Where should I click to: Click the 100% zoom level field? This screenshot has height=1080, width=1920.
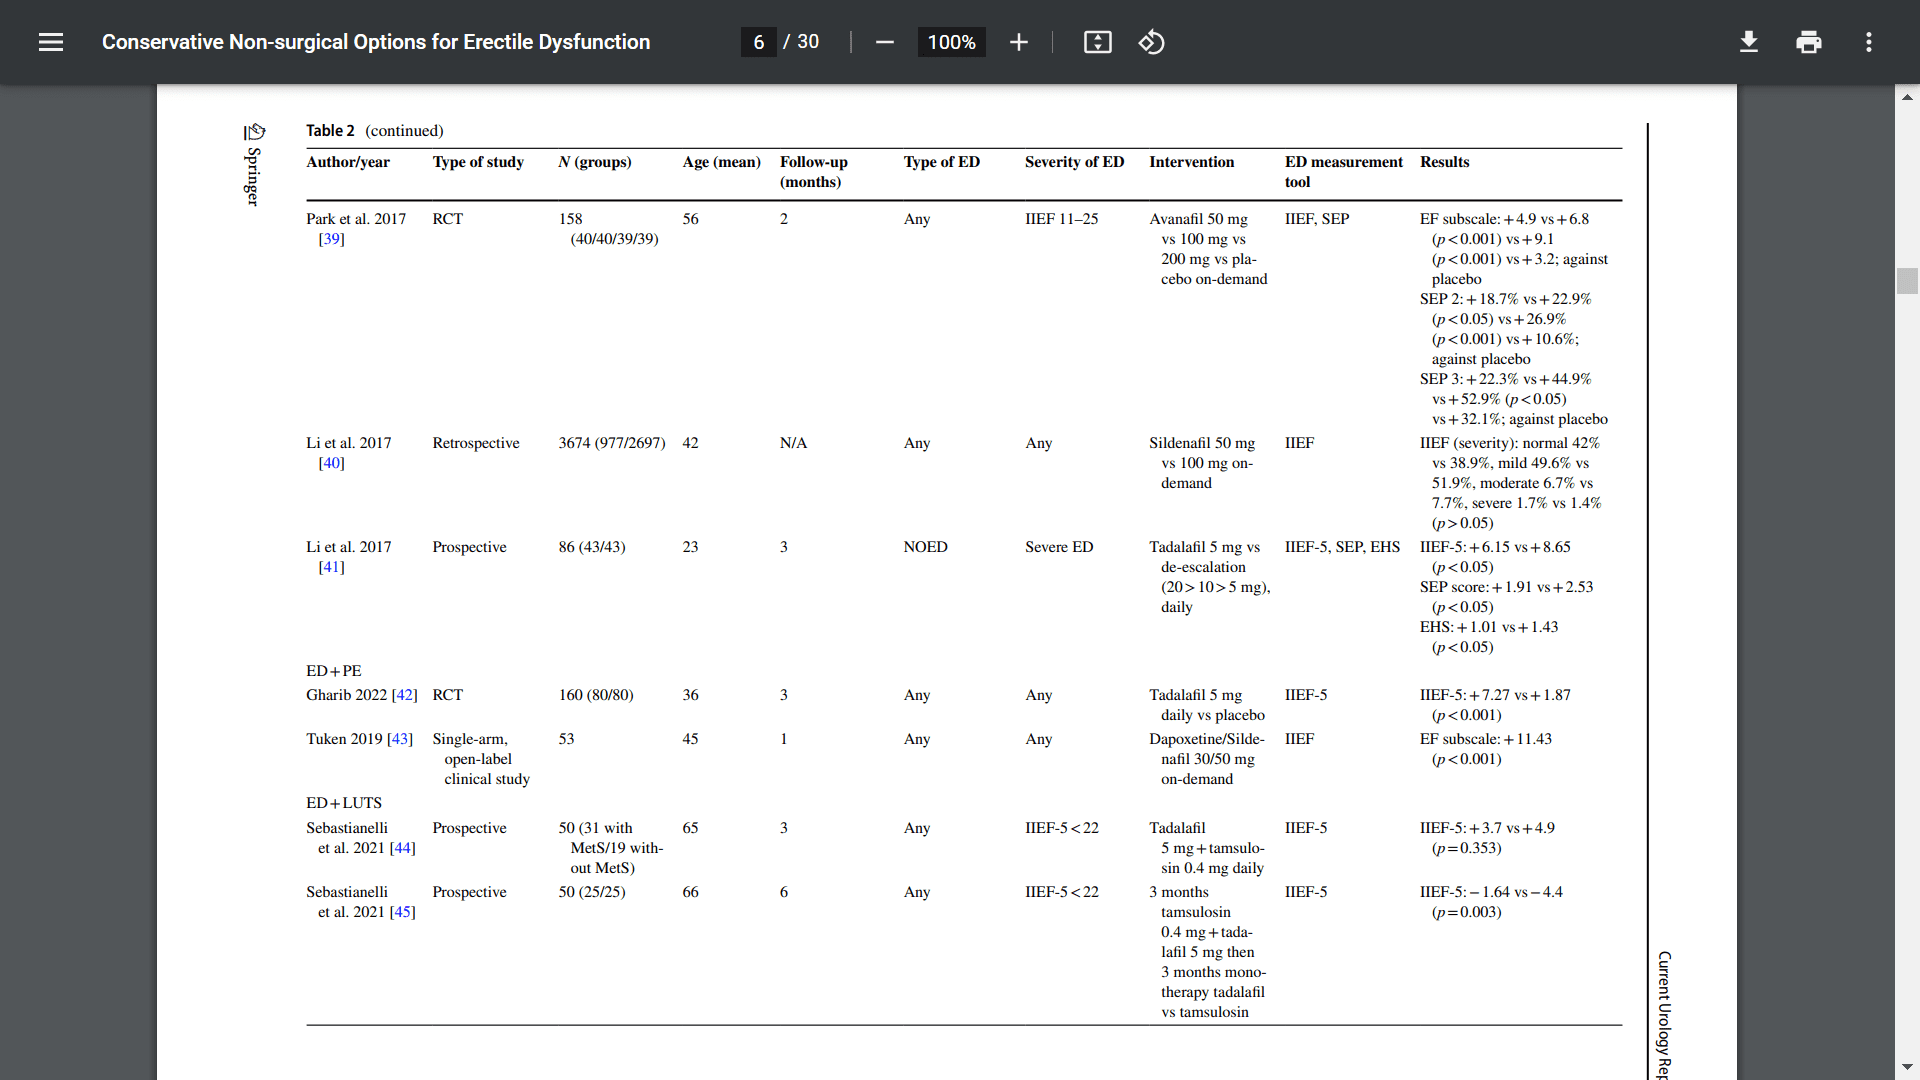pyautogui.click(x=951, y=42)
